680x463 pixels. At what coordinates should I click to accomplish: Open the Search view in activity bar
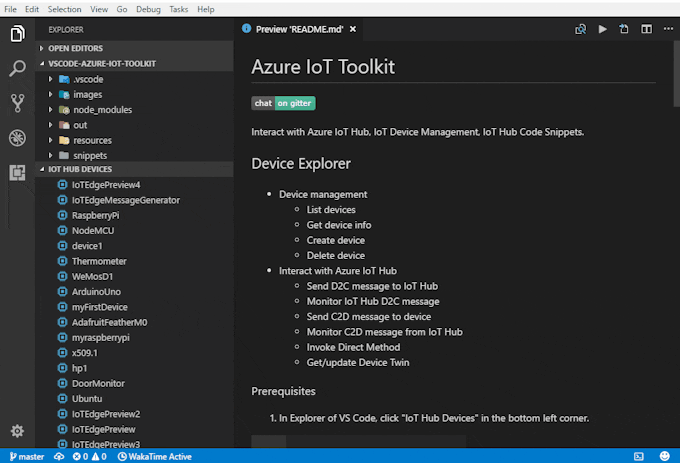(x=17, y=68)
